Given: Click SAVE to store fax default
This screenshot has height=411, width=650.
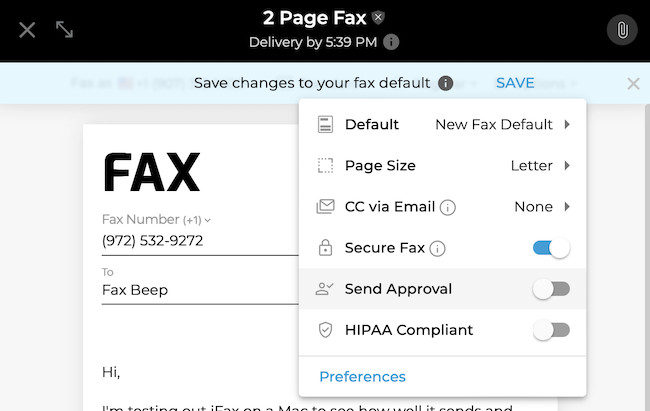Looking at the screenshot, I should click(515, 83).
